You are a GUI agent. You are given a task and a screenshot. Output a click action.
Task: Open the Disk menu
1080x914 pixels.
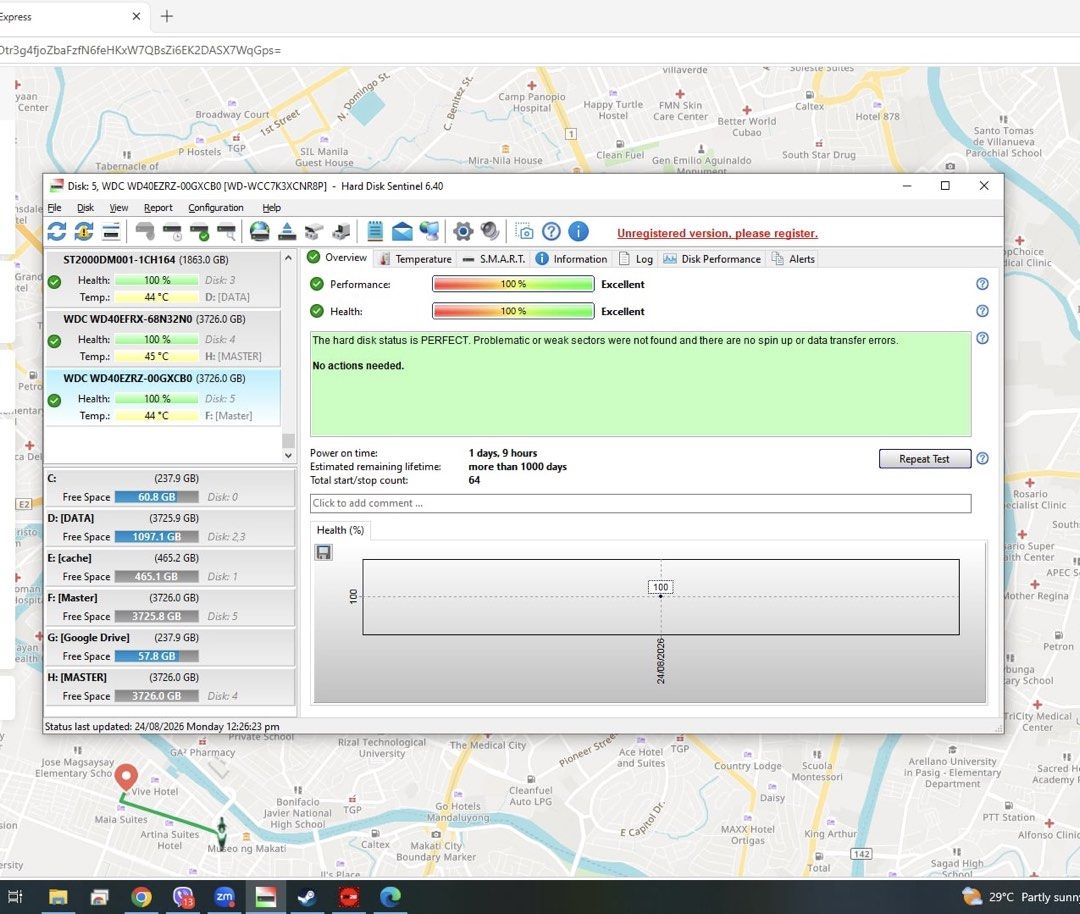tap(85, 207)
